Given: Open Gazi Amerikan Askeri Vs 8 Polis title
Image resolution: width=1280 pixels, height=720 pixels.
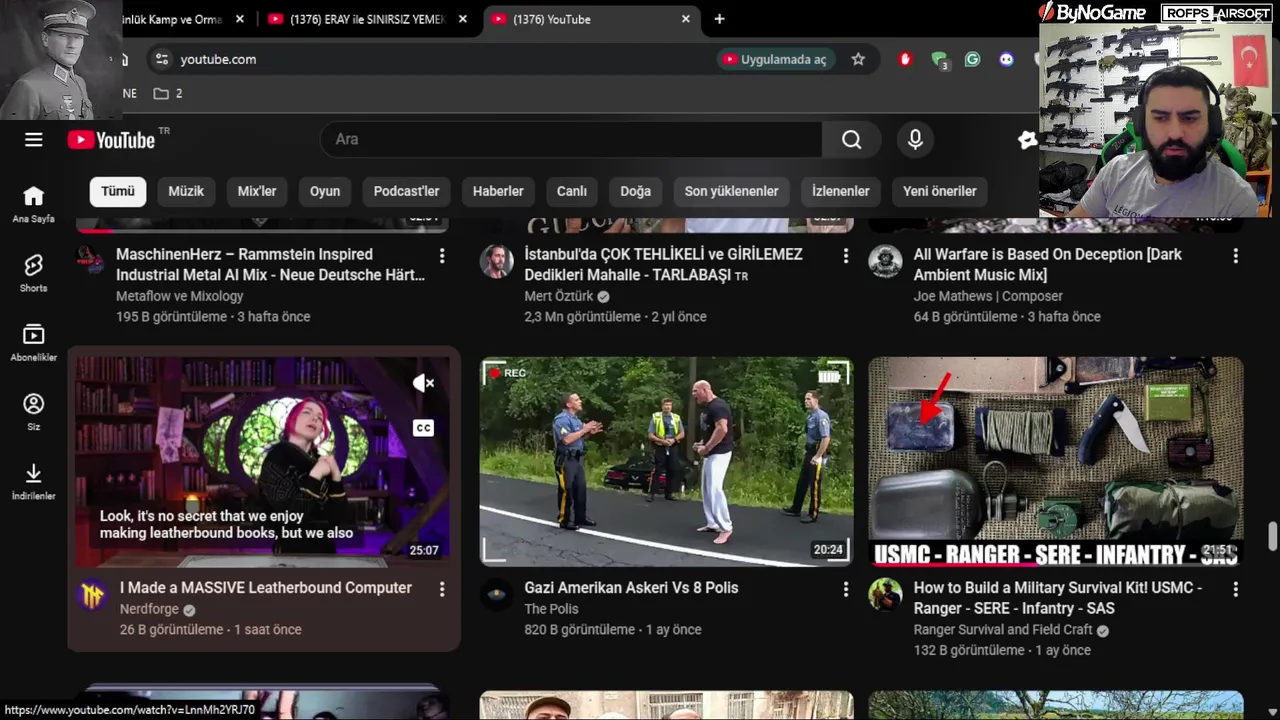Looking at the screenshot, I should [631, 588].
